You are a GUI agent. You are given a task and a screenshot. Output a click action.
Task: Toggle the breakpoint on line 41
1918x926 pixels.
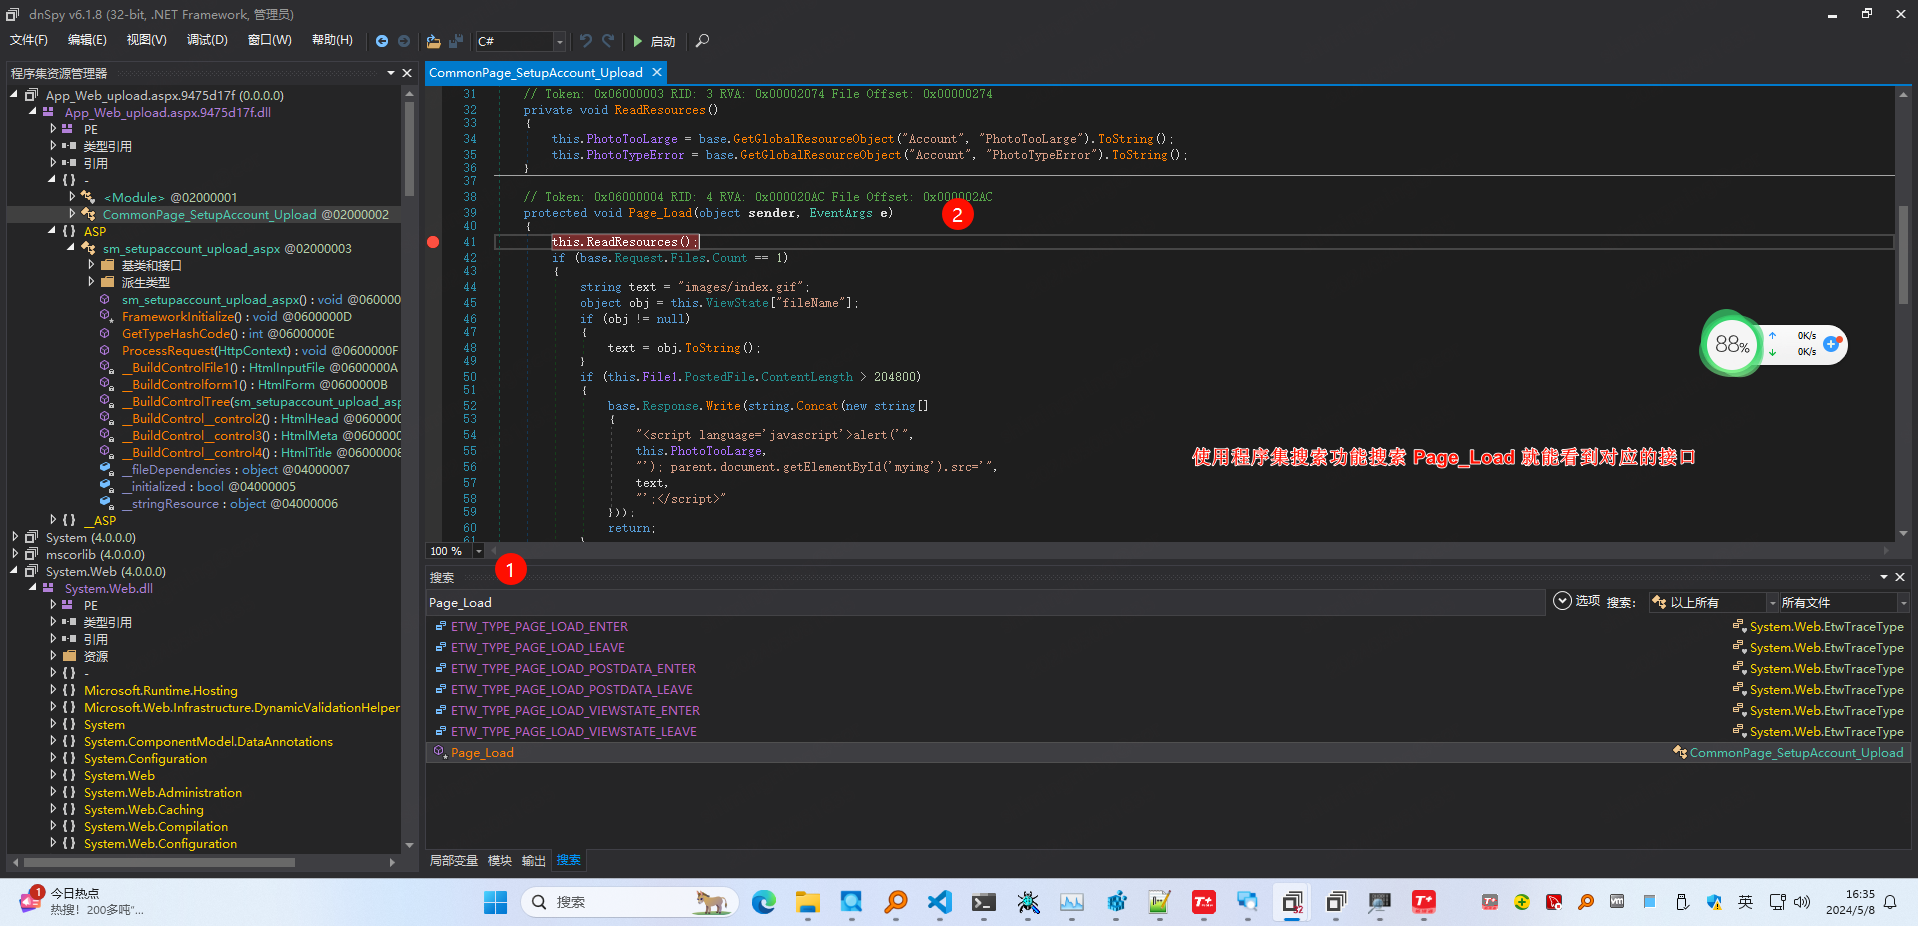(x=433, y=242)
